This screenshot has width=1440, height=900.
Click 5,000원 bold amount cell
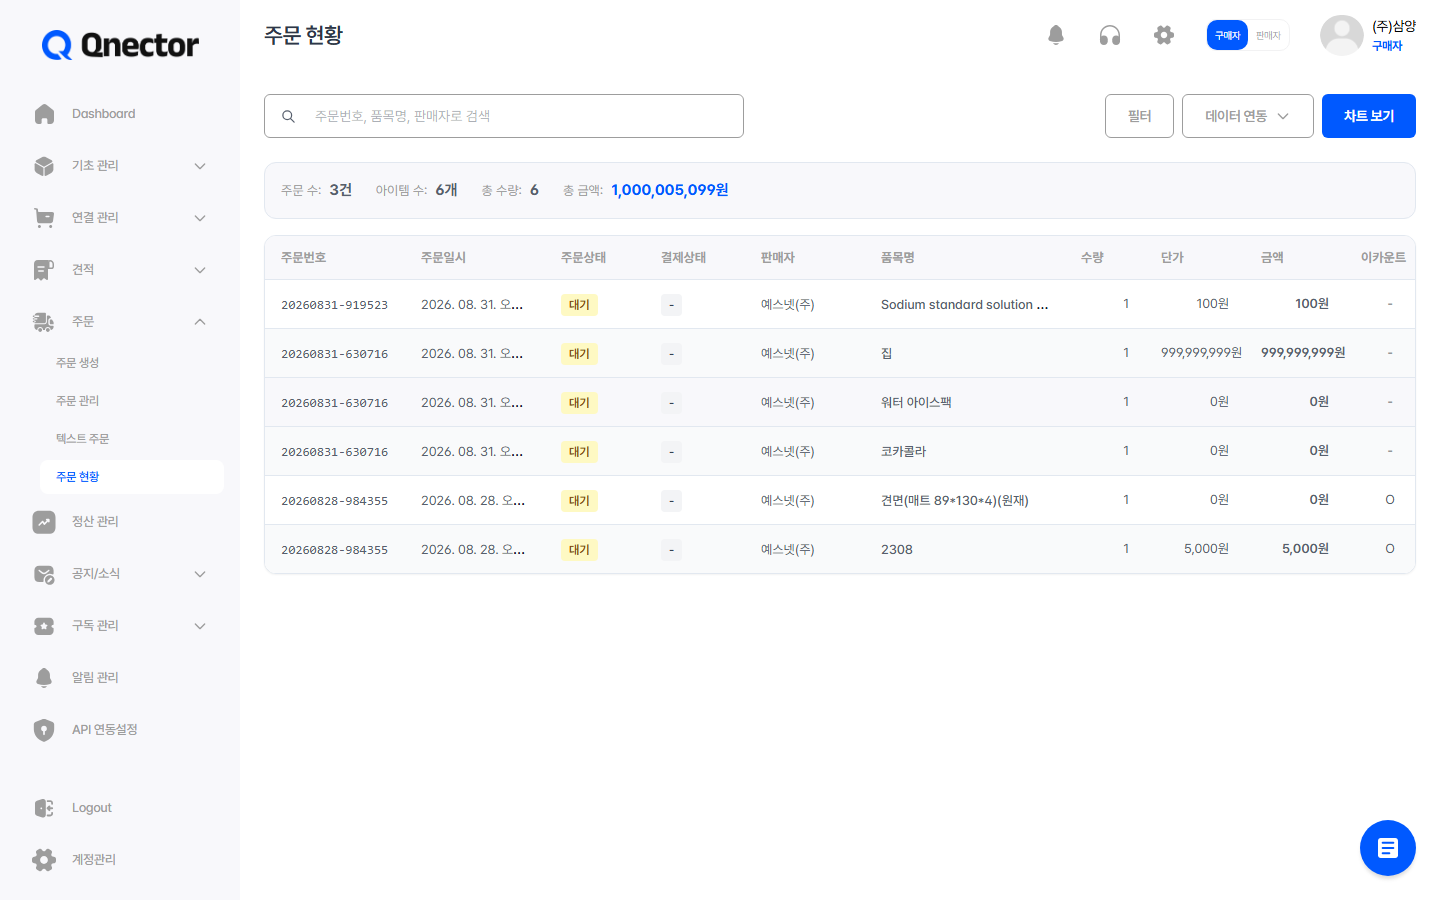tap(1305, 549)
